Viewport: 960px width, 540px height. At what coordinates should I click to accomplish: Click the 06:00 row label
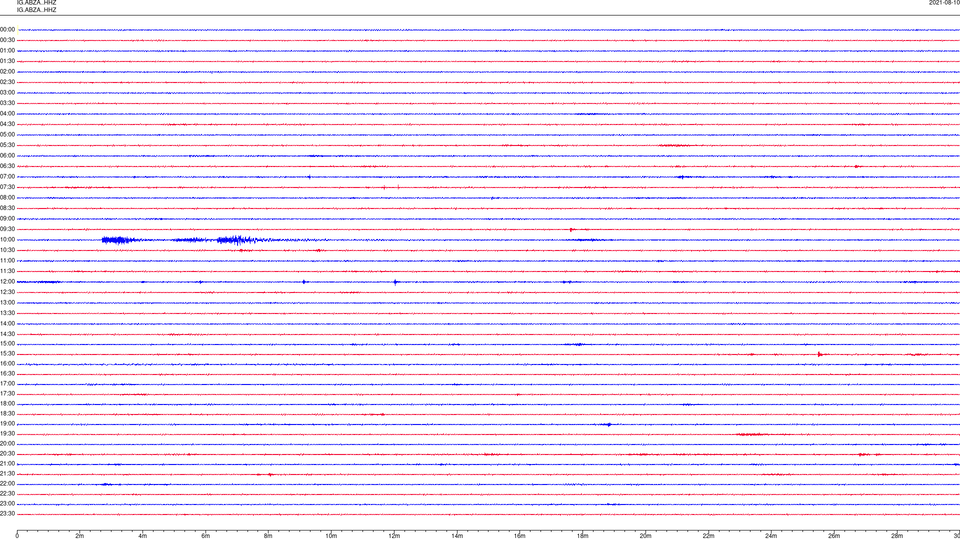7,156
